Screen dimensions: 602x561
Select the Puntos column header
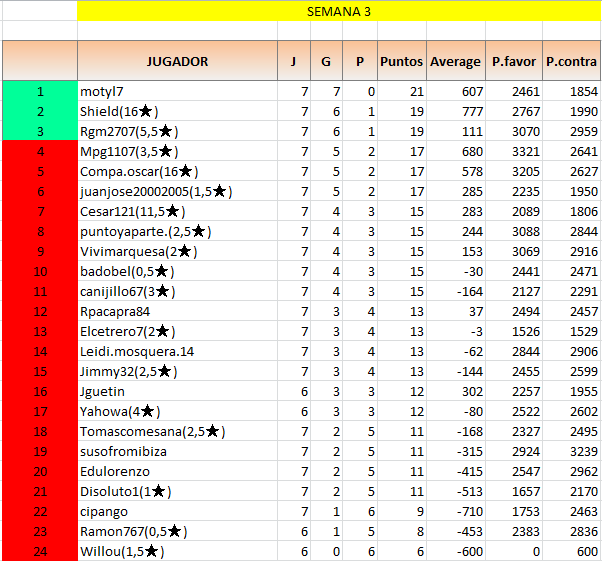(401, 61)
